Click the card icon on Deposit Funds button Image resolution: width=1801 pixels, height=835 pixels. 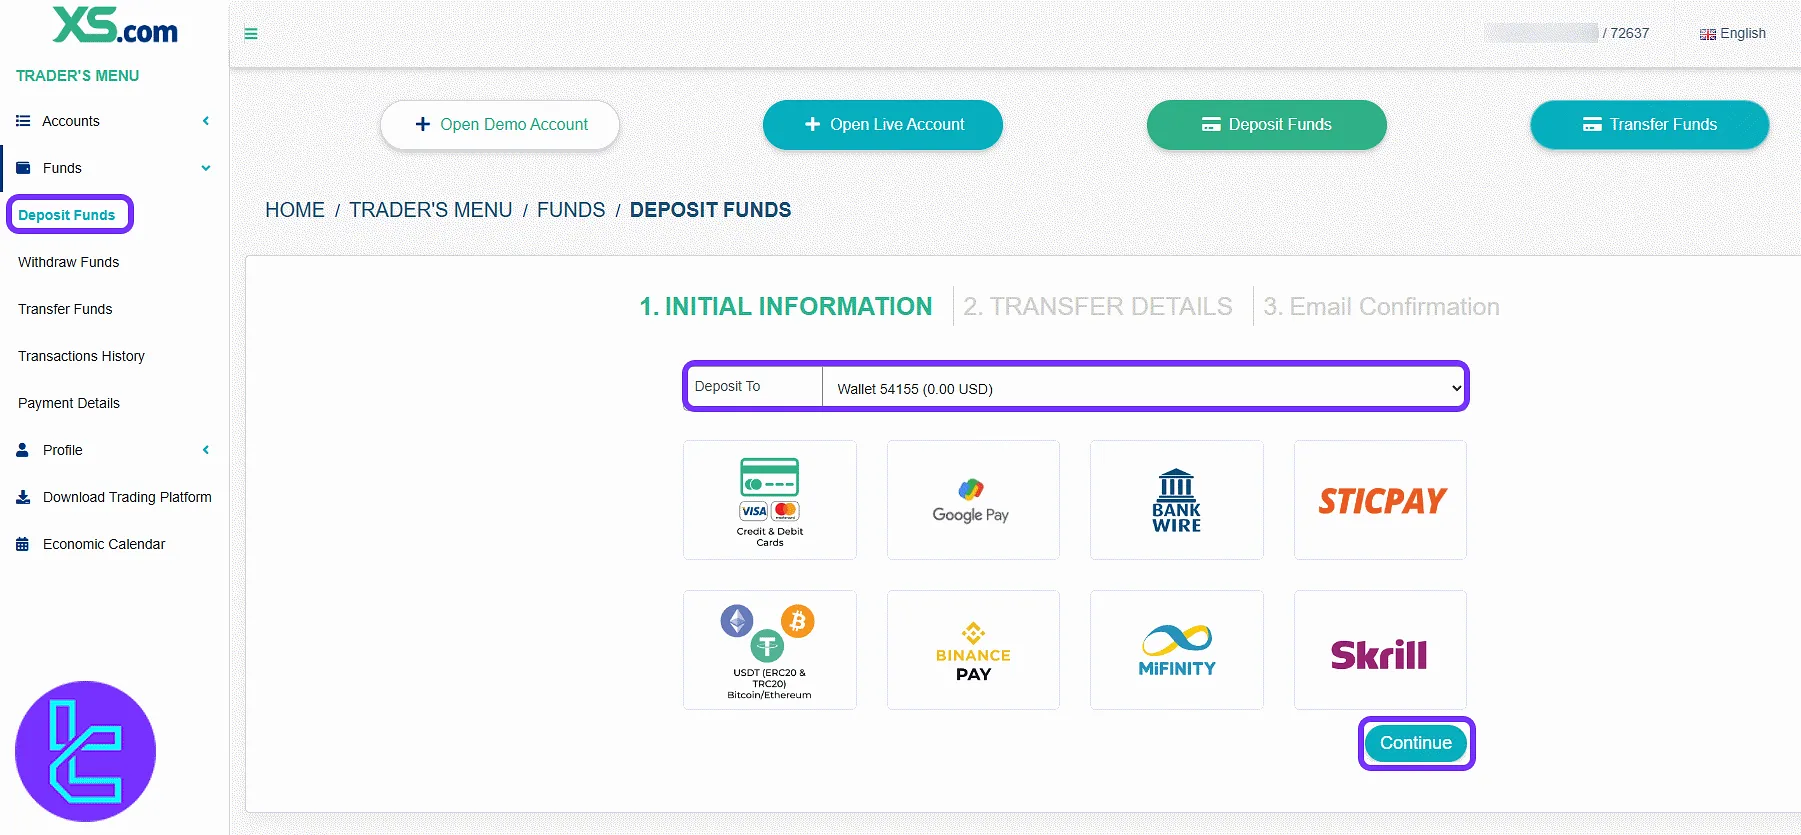point(1211,124)
